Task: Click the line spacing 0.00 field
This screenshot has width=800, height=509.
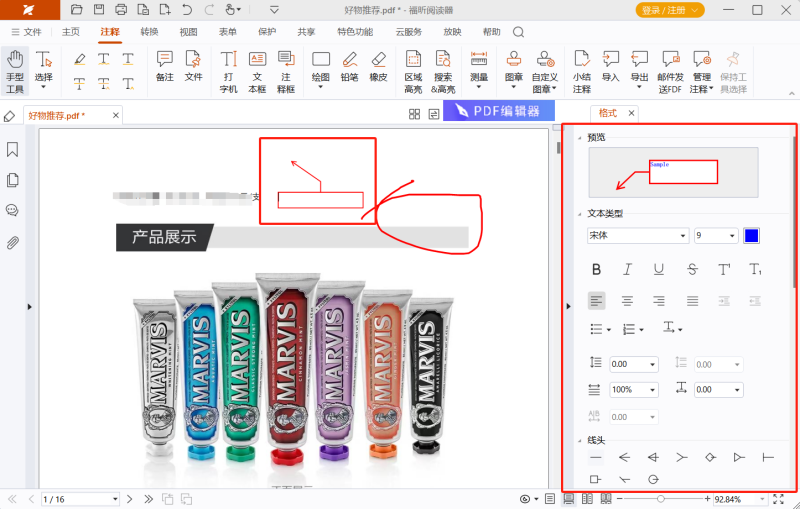Action: pos(634,364)
